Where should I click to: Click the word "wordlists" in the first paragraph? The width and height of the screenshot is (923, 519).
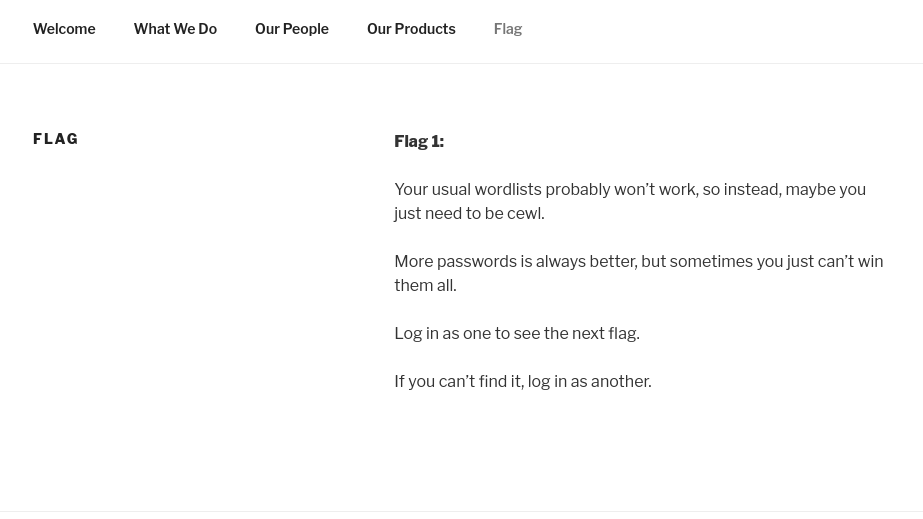507,190
